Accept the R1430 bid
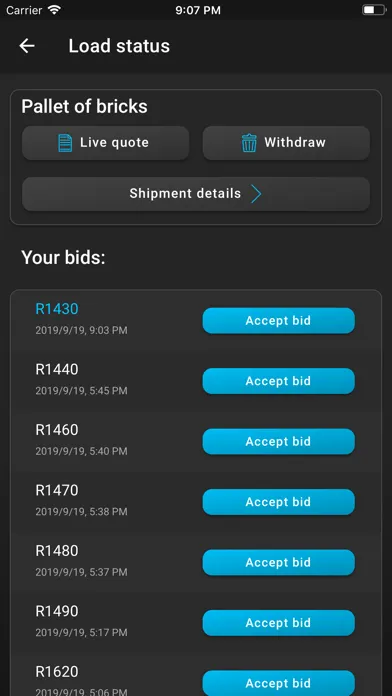This screenshot has width=392, height=696. pos(279,320)
